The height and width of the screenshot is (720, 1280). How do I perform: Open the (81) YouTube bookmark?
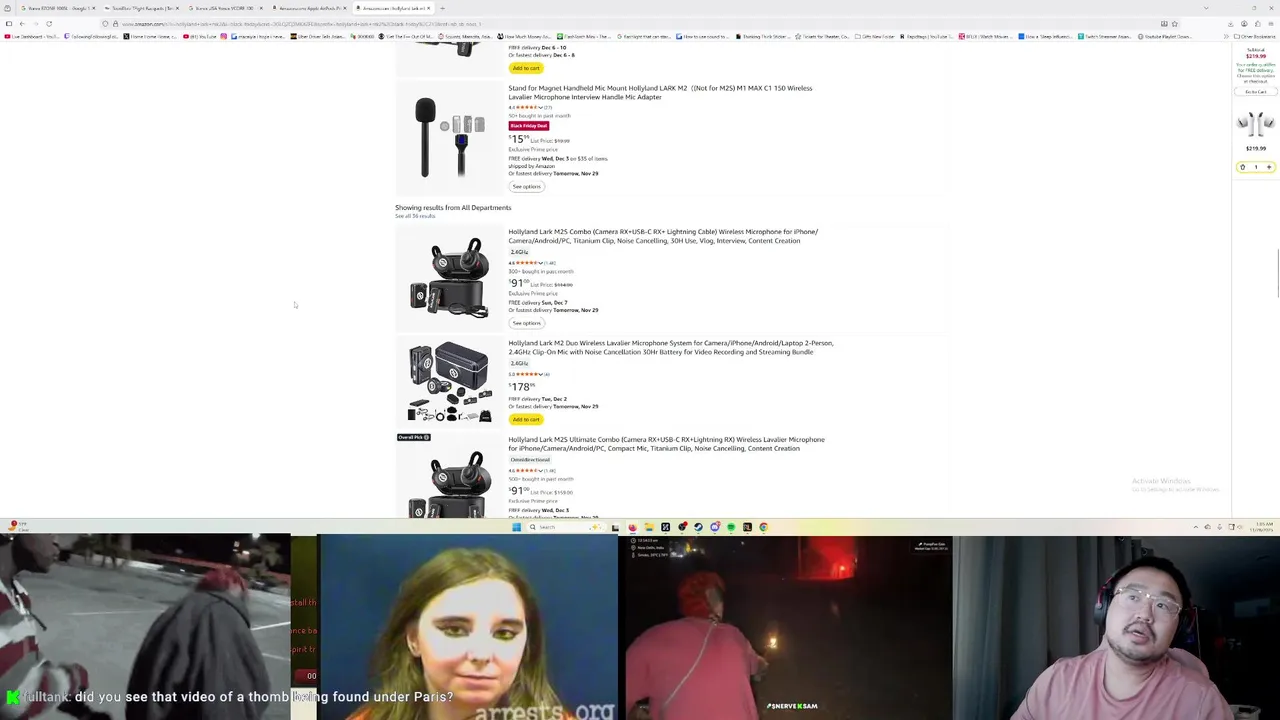click(200, 37)
